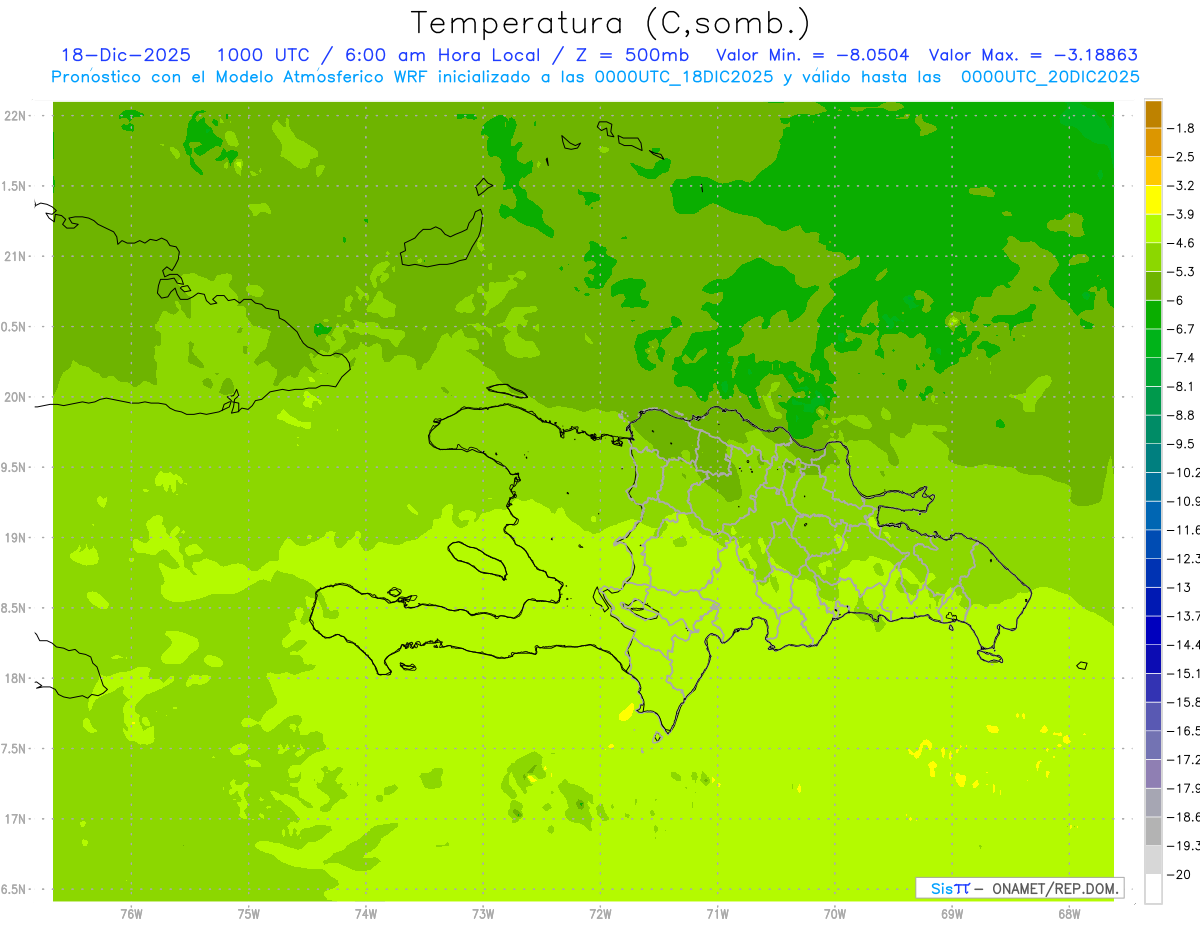Click the '72W' longitude axis label
This screenshot has height=927, width=1200.
pos(600,913)
